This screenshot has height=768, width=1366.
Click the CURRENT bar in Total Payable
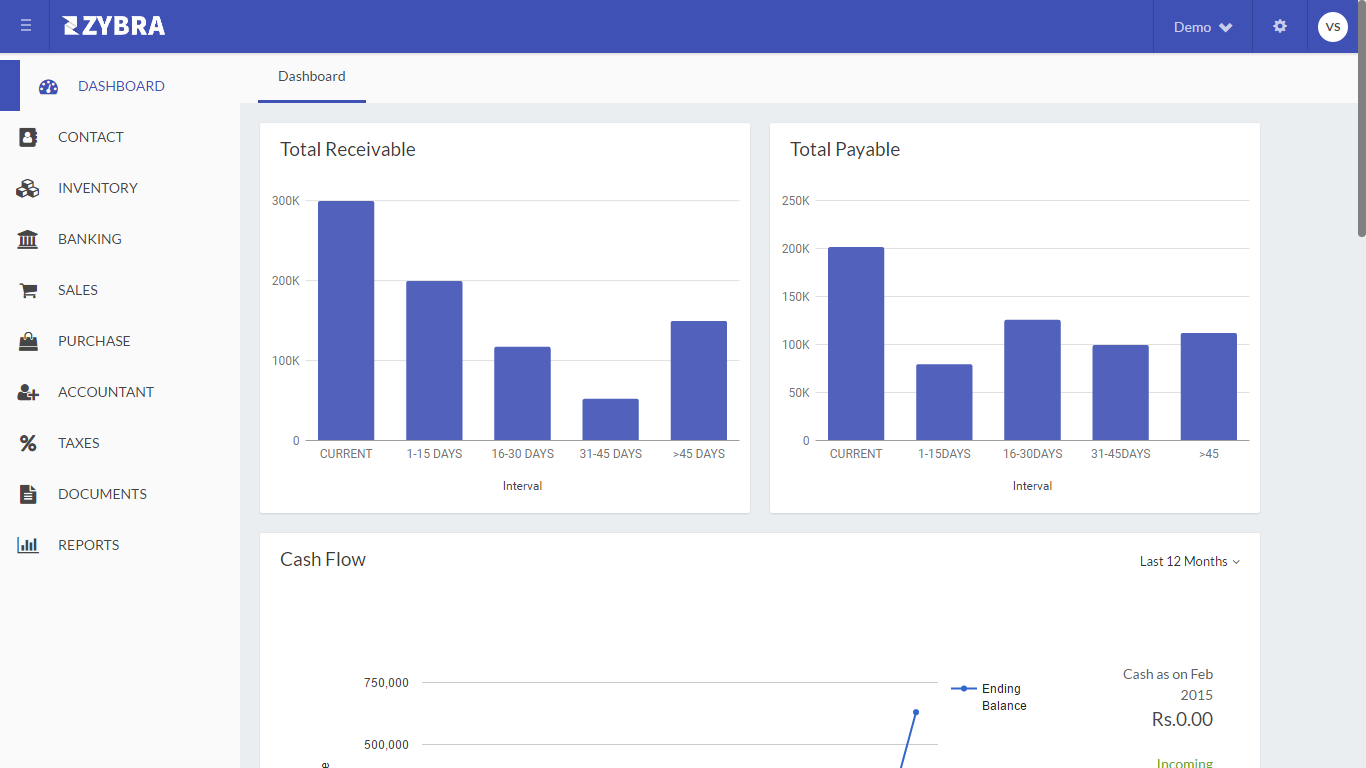click(x=856, y=344)
